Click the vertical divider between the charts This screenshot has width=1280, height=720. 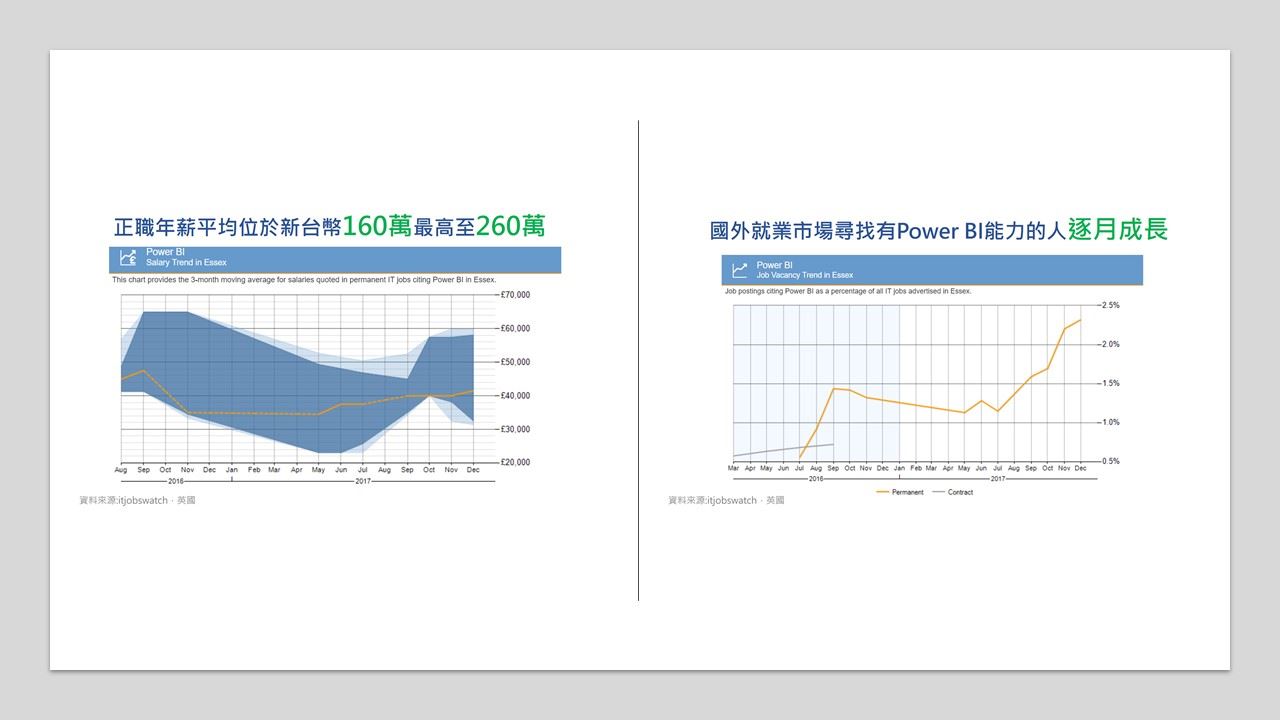tap(638, 360)
